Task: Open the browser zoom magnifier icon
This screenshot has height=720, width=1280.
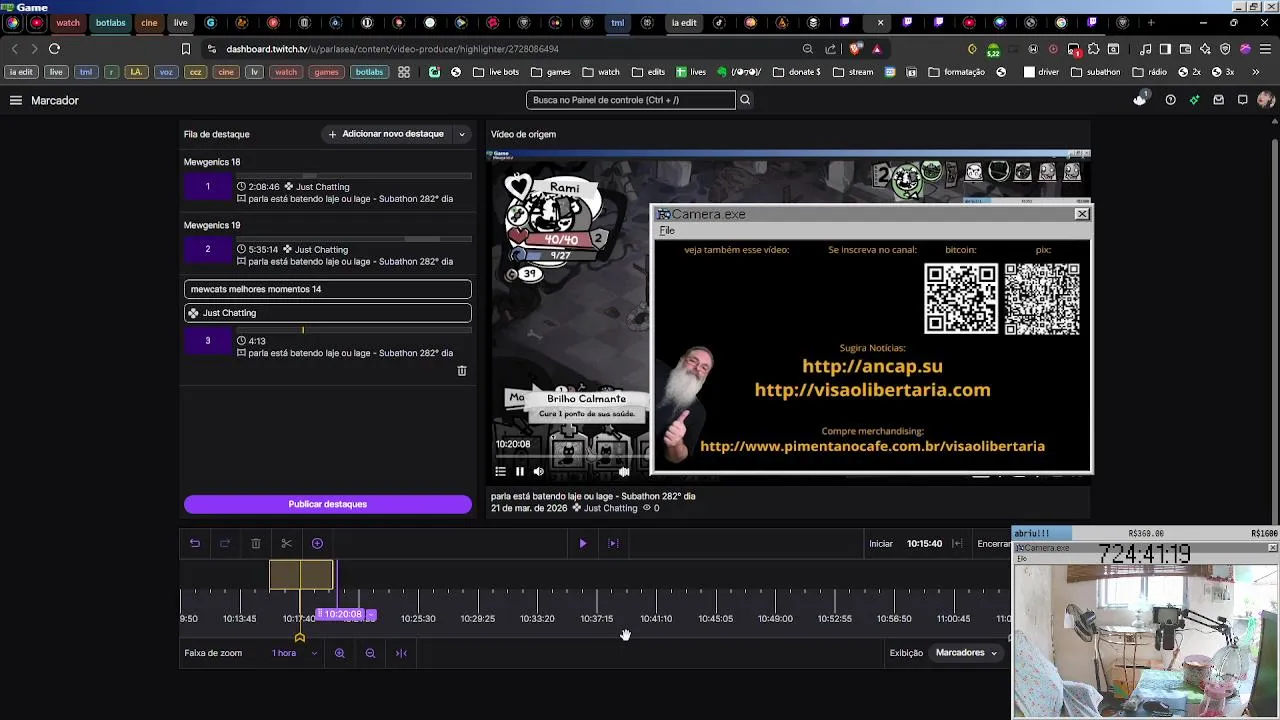Action: [x=807, y=48]
